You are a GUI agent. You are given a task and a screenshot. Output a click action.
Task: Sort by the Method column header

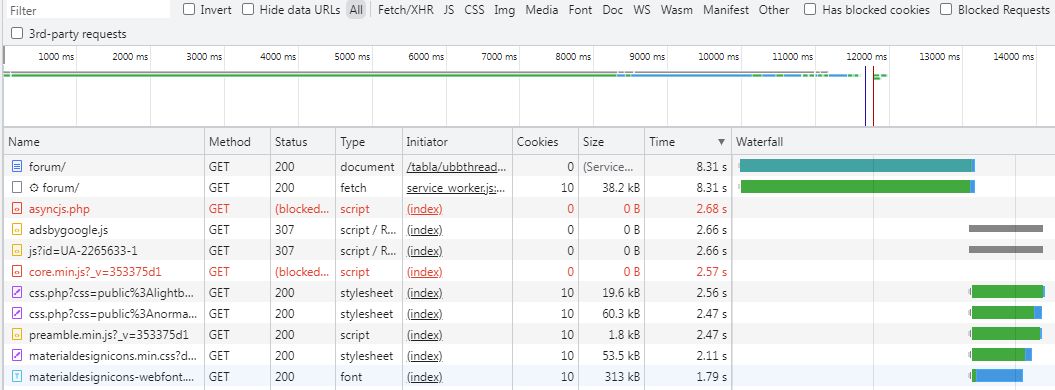coord(237,142)
